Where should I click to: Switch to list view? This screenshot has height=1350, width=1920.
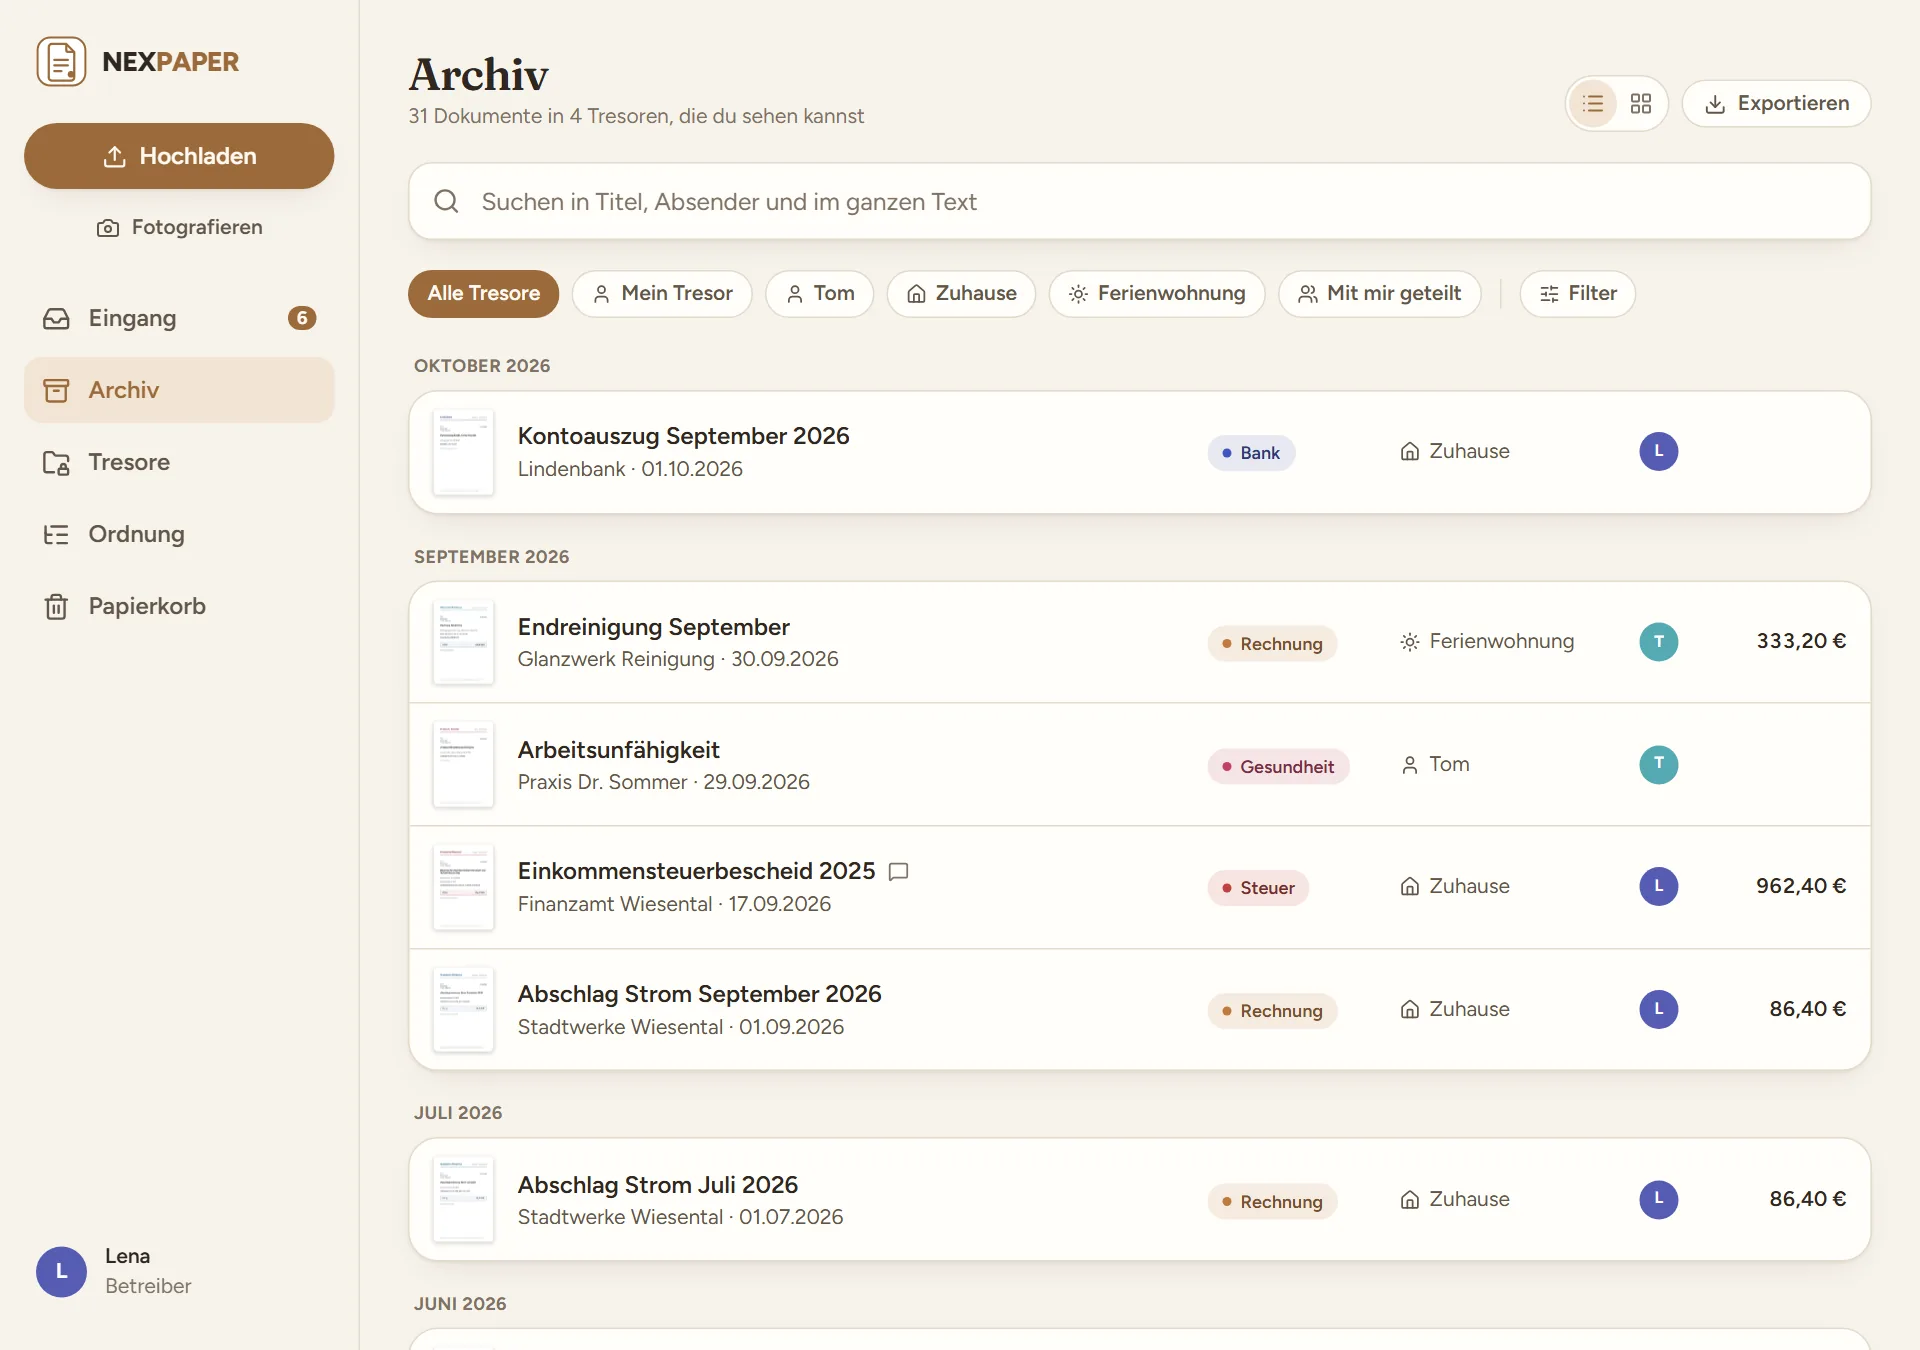pos(1593,103)
